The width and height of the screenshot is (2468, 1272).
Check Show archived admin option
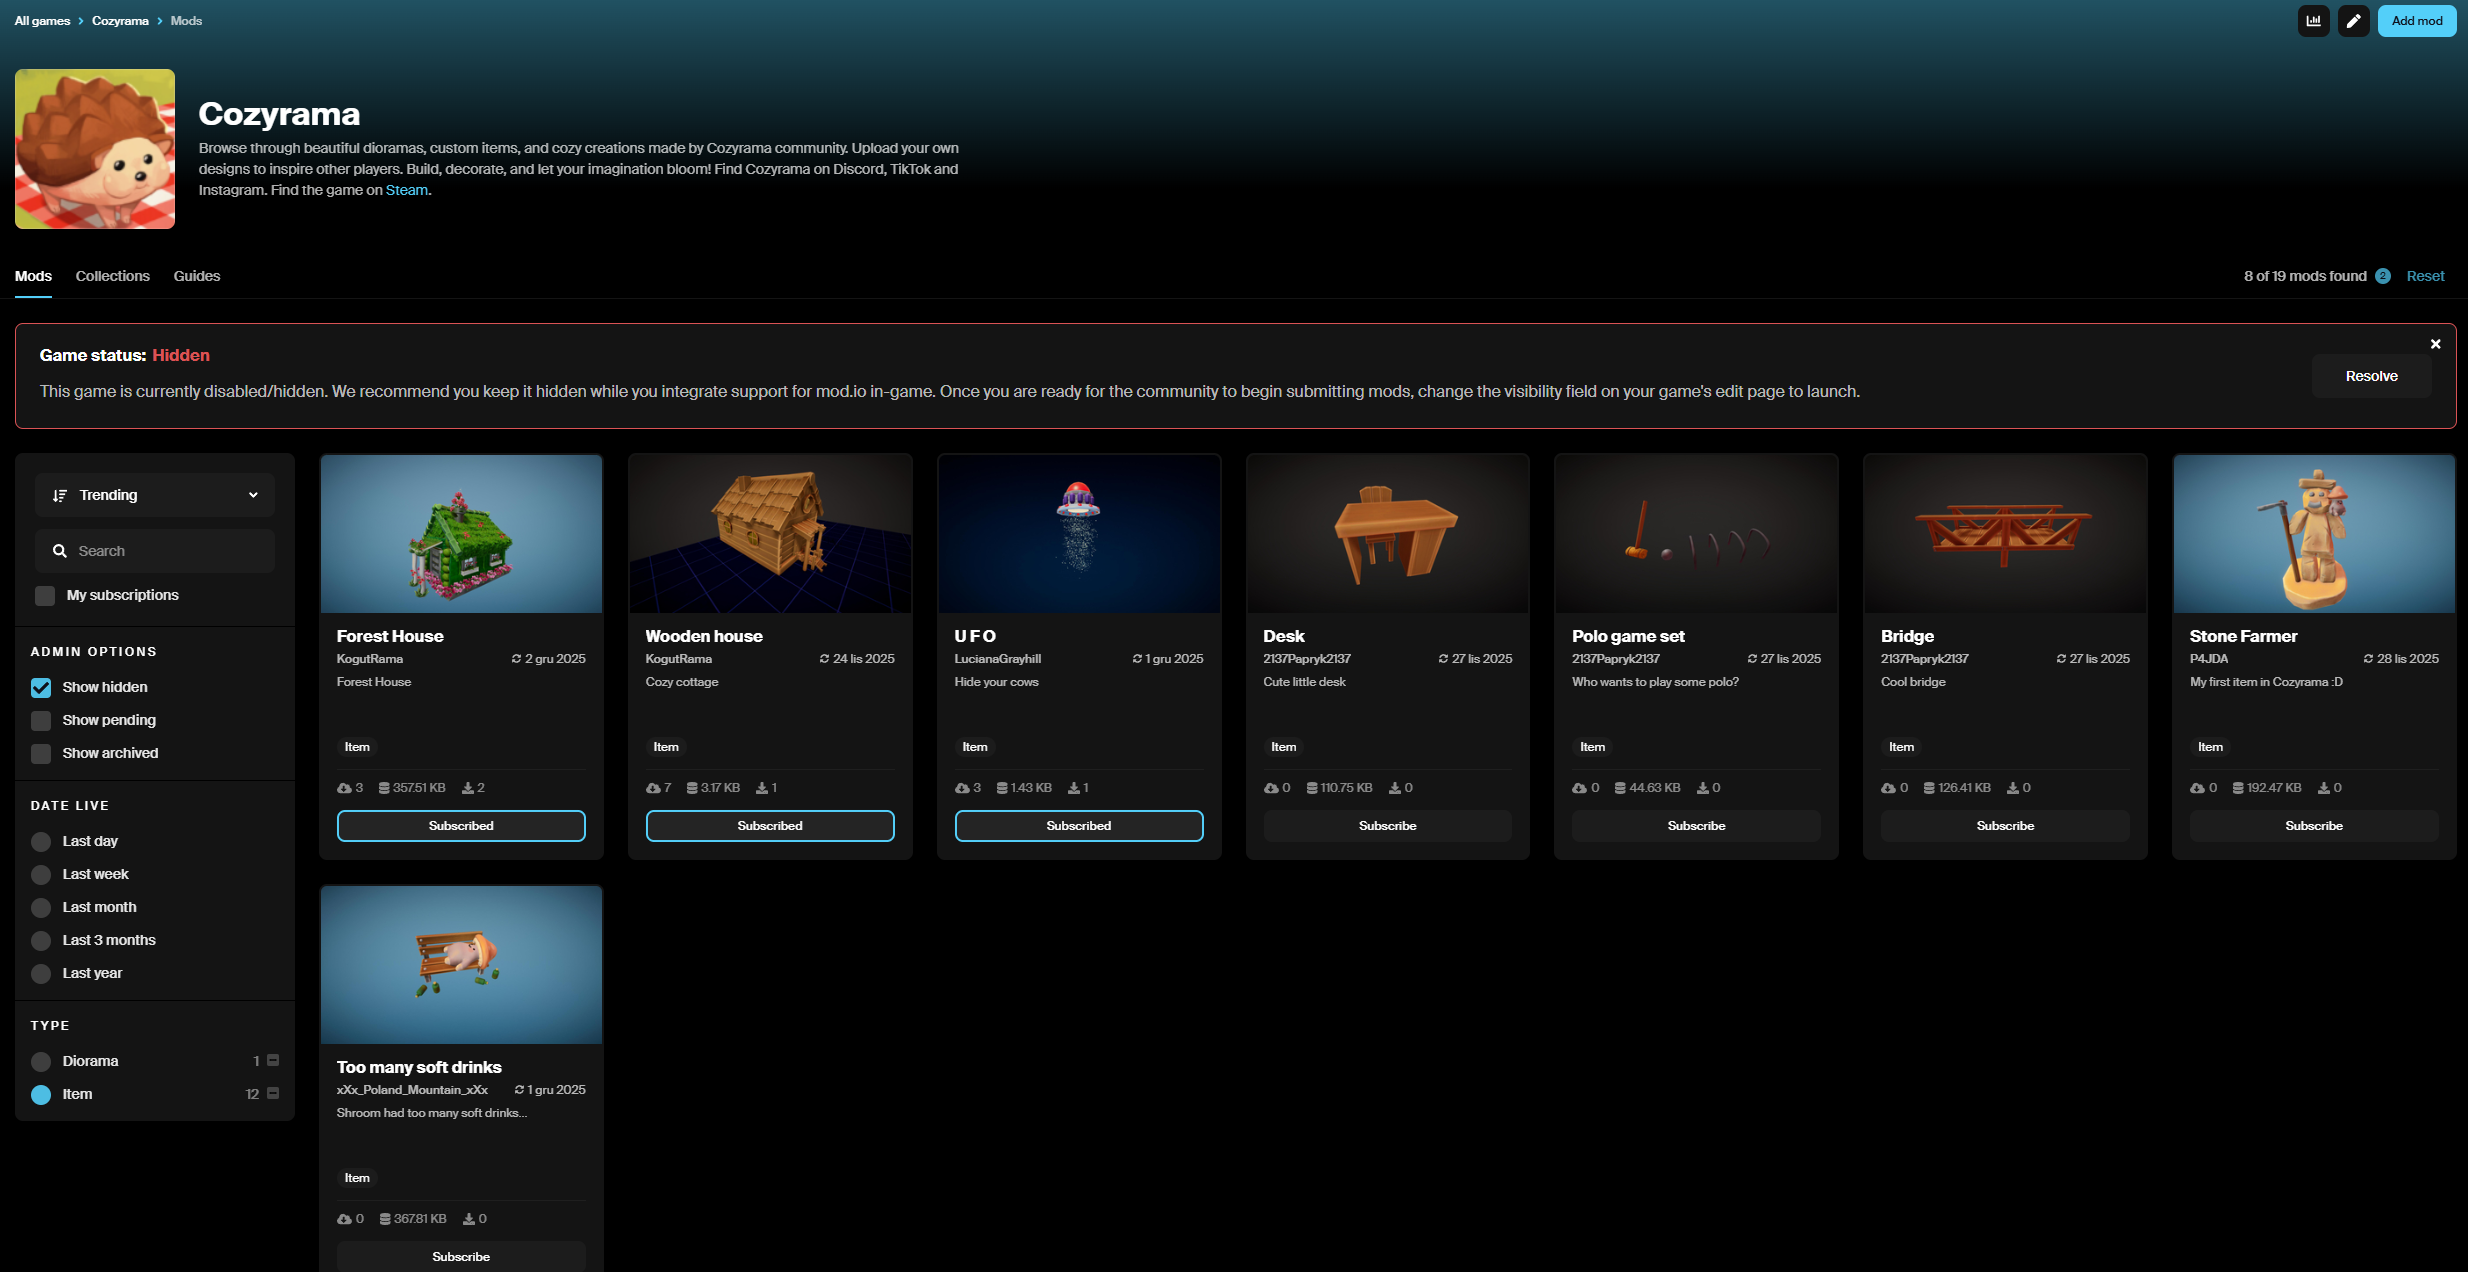point(41,754)
